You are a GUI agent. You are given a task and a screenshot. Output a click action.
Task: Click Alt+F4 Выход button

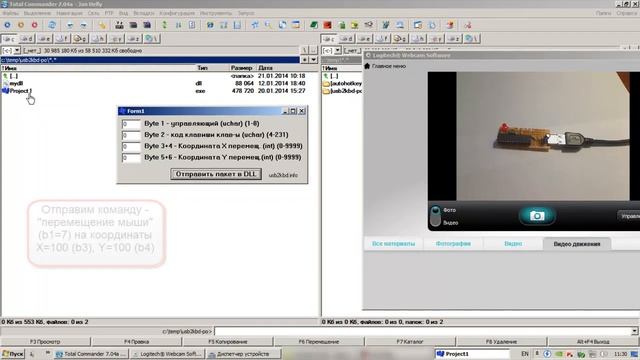pos(593,342)
